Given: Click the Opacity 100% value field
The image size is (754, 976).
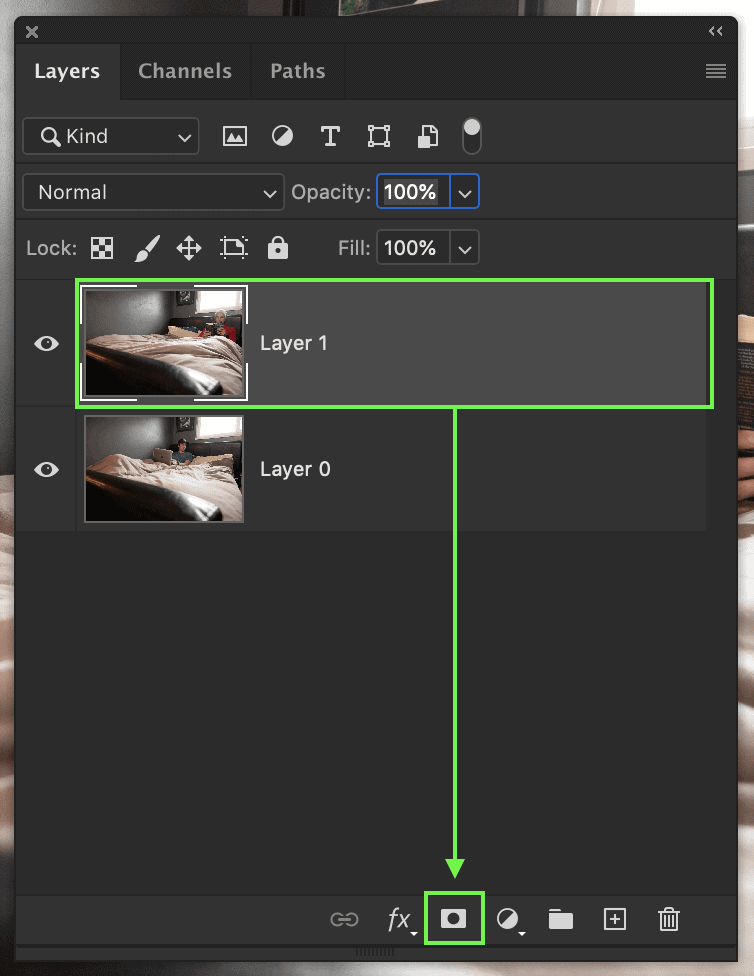Looking at the screenshot, I should click(413, 192).
